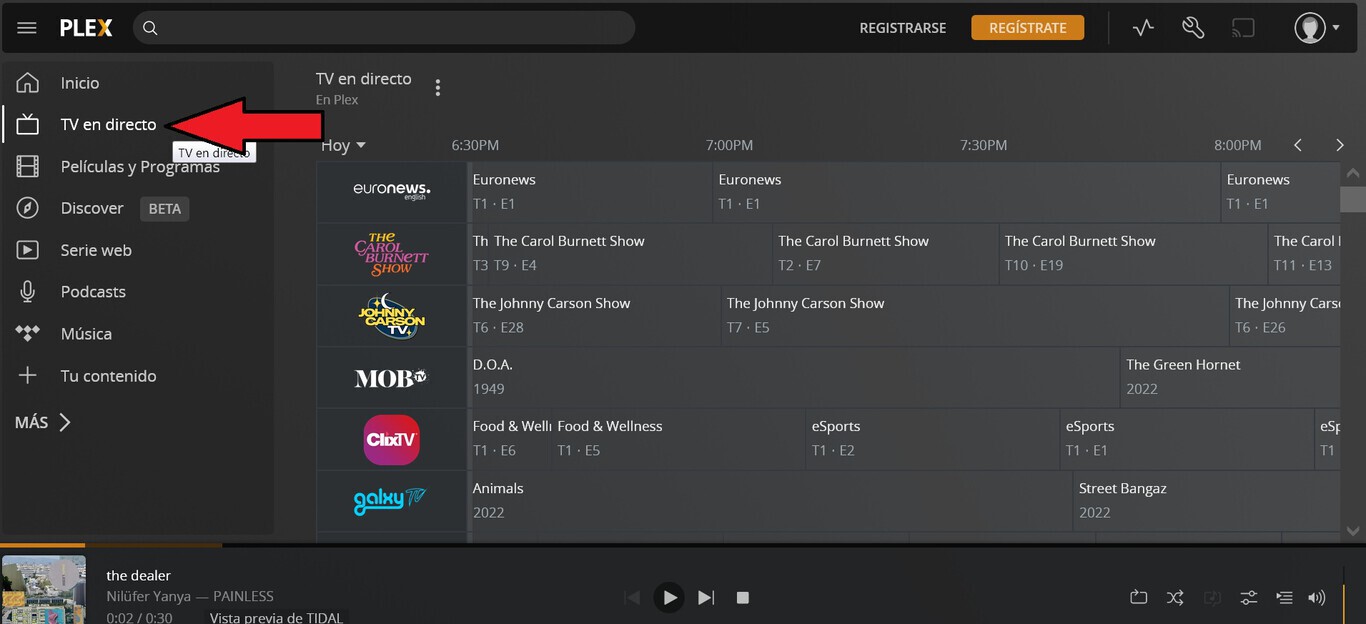Select the Cast icon to stream to device
This screenshot has height=624, width=1366.
1243,27
